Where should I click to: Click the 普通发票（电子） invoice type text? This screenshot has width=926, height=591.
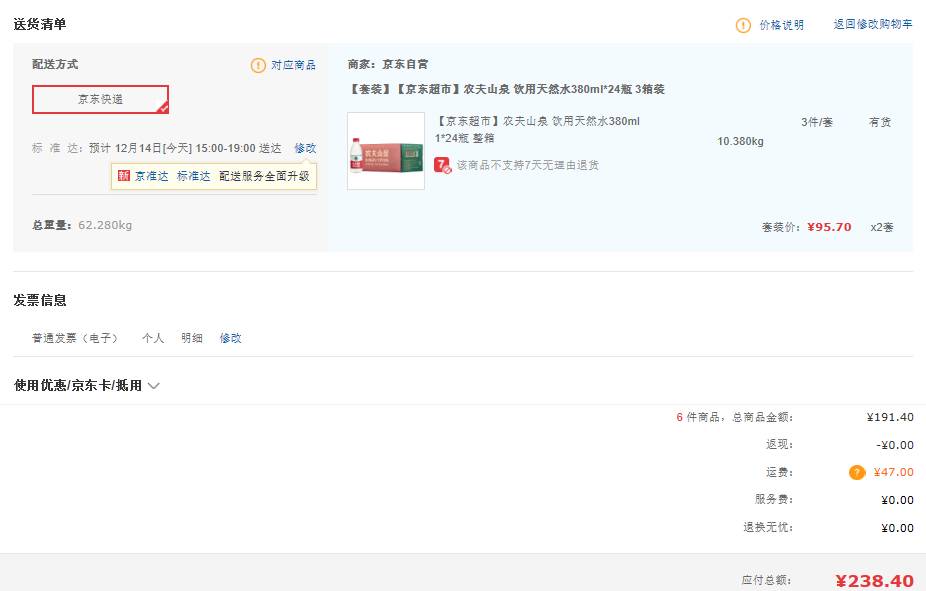75,338
